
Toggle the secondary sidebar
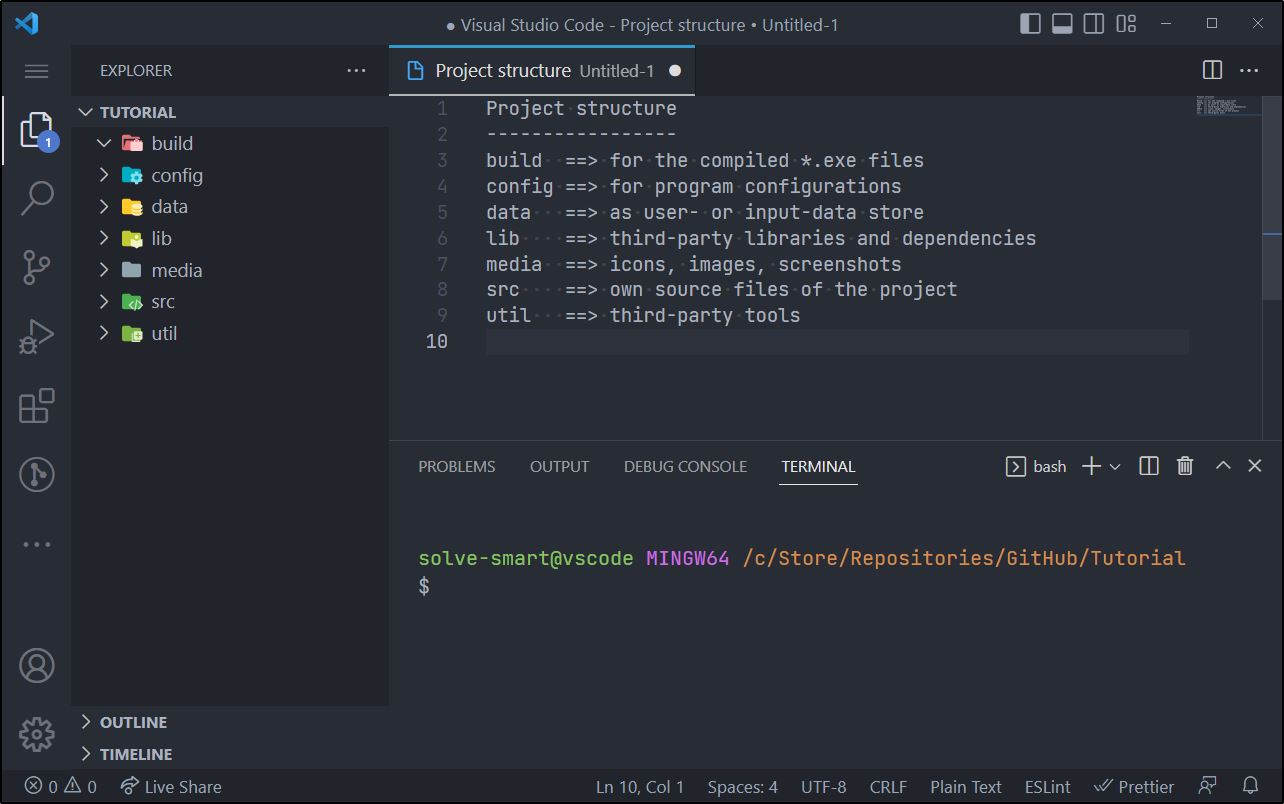pyautogui.click(x=1092, y=23)
